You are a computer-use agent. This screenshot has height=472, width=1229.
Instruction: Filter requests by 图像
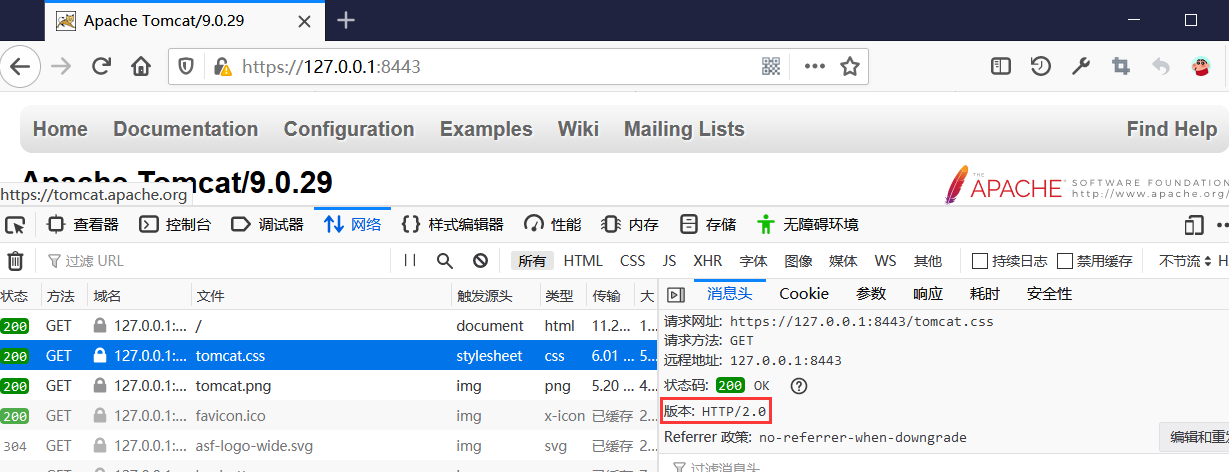coord(798,261)
